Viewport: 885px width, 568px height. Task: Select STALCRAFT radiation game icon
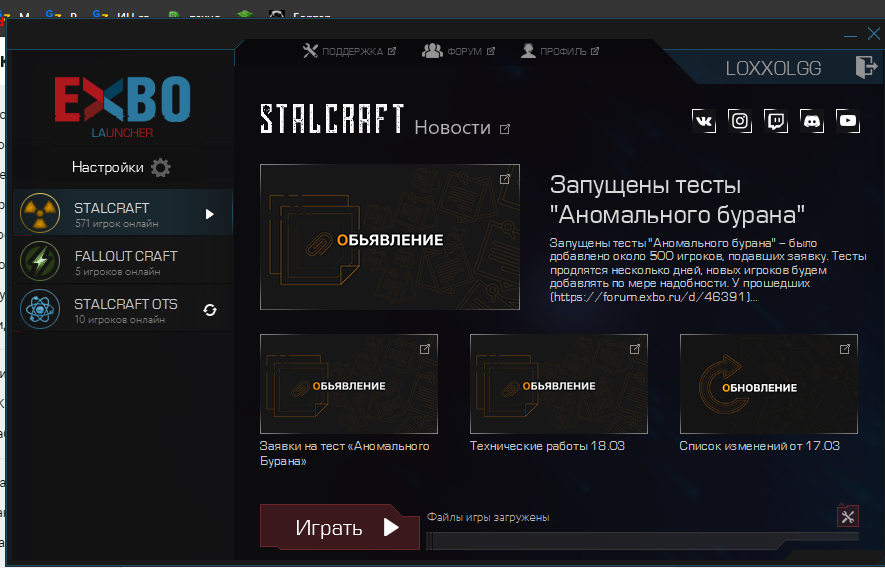40,213
